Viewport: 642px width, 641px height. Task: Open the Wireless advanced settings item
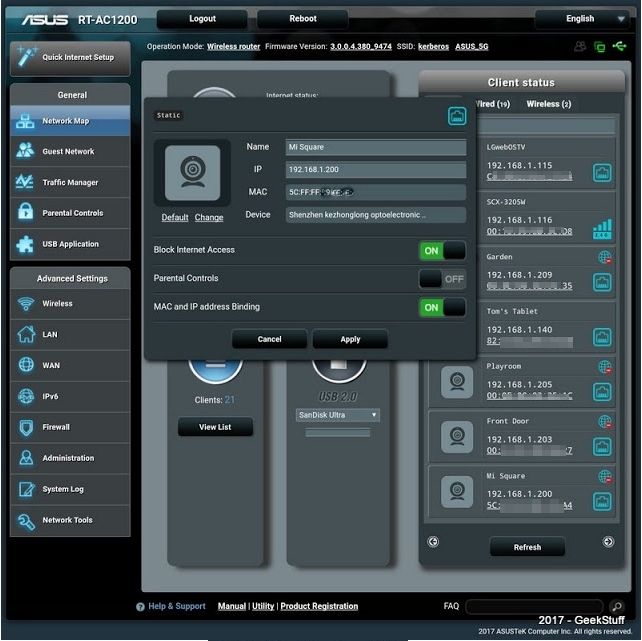point(70,304)
